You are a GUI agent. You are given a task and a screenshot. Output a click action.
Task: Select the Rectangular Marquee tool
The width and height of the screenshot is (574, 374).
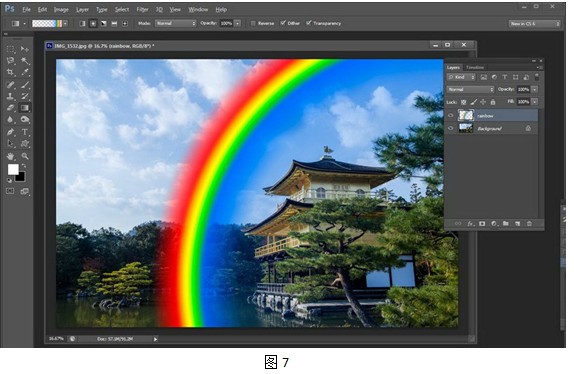pos(10,49)
